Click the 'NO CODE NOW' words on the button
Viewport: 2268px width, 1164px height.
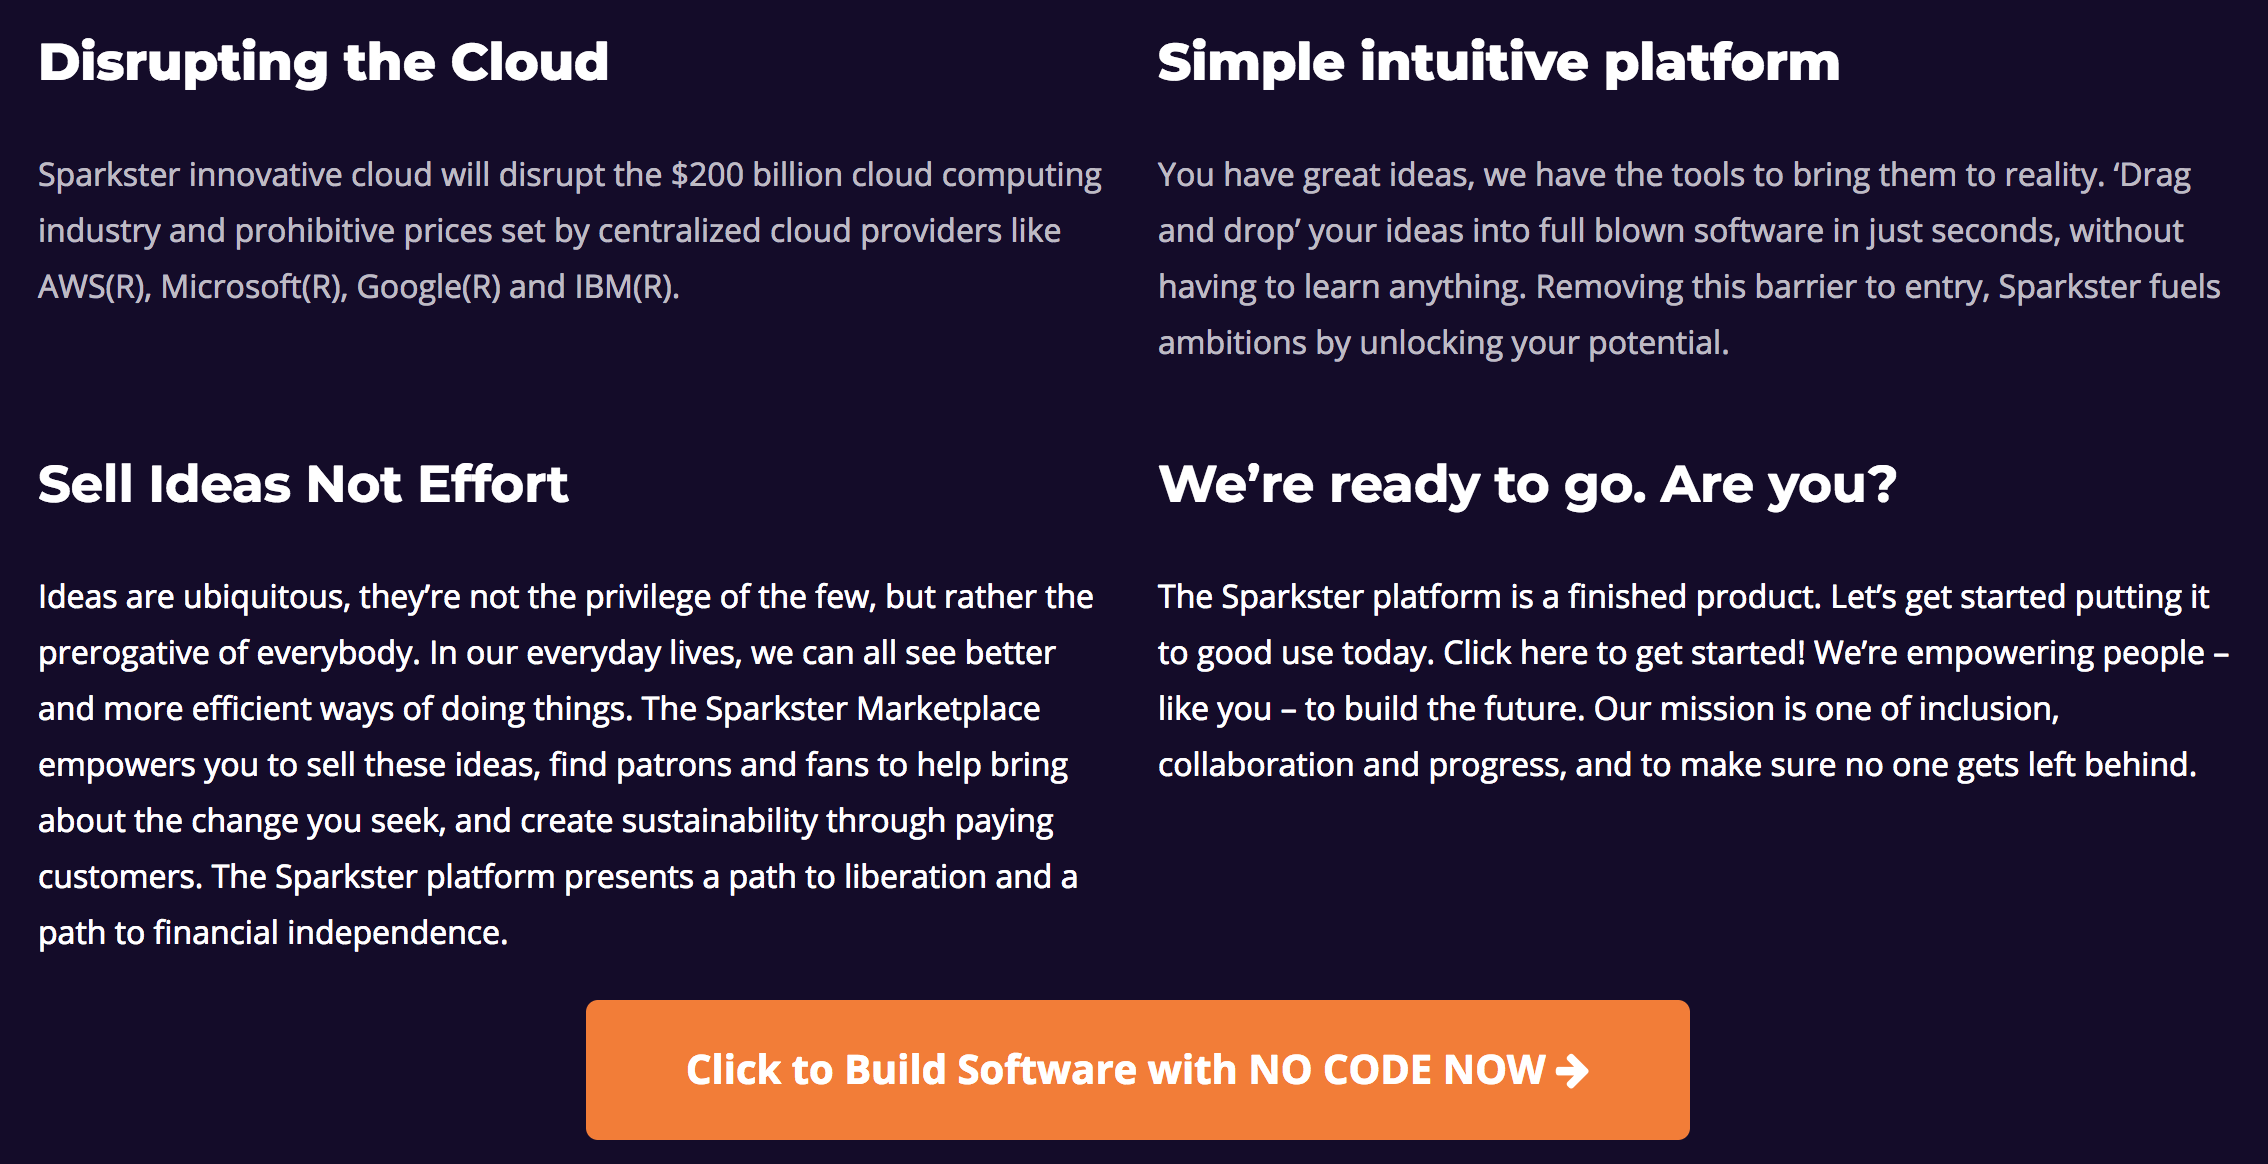(x=1397, y=1071)
